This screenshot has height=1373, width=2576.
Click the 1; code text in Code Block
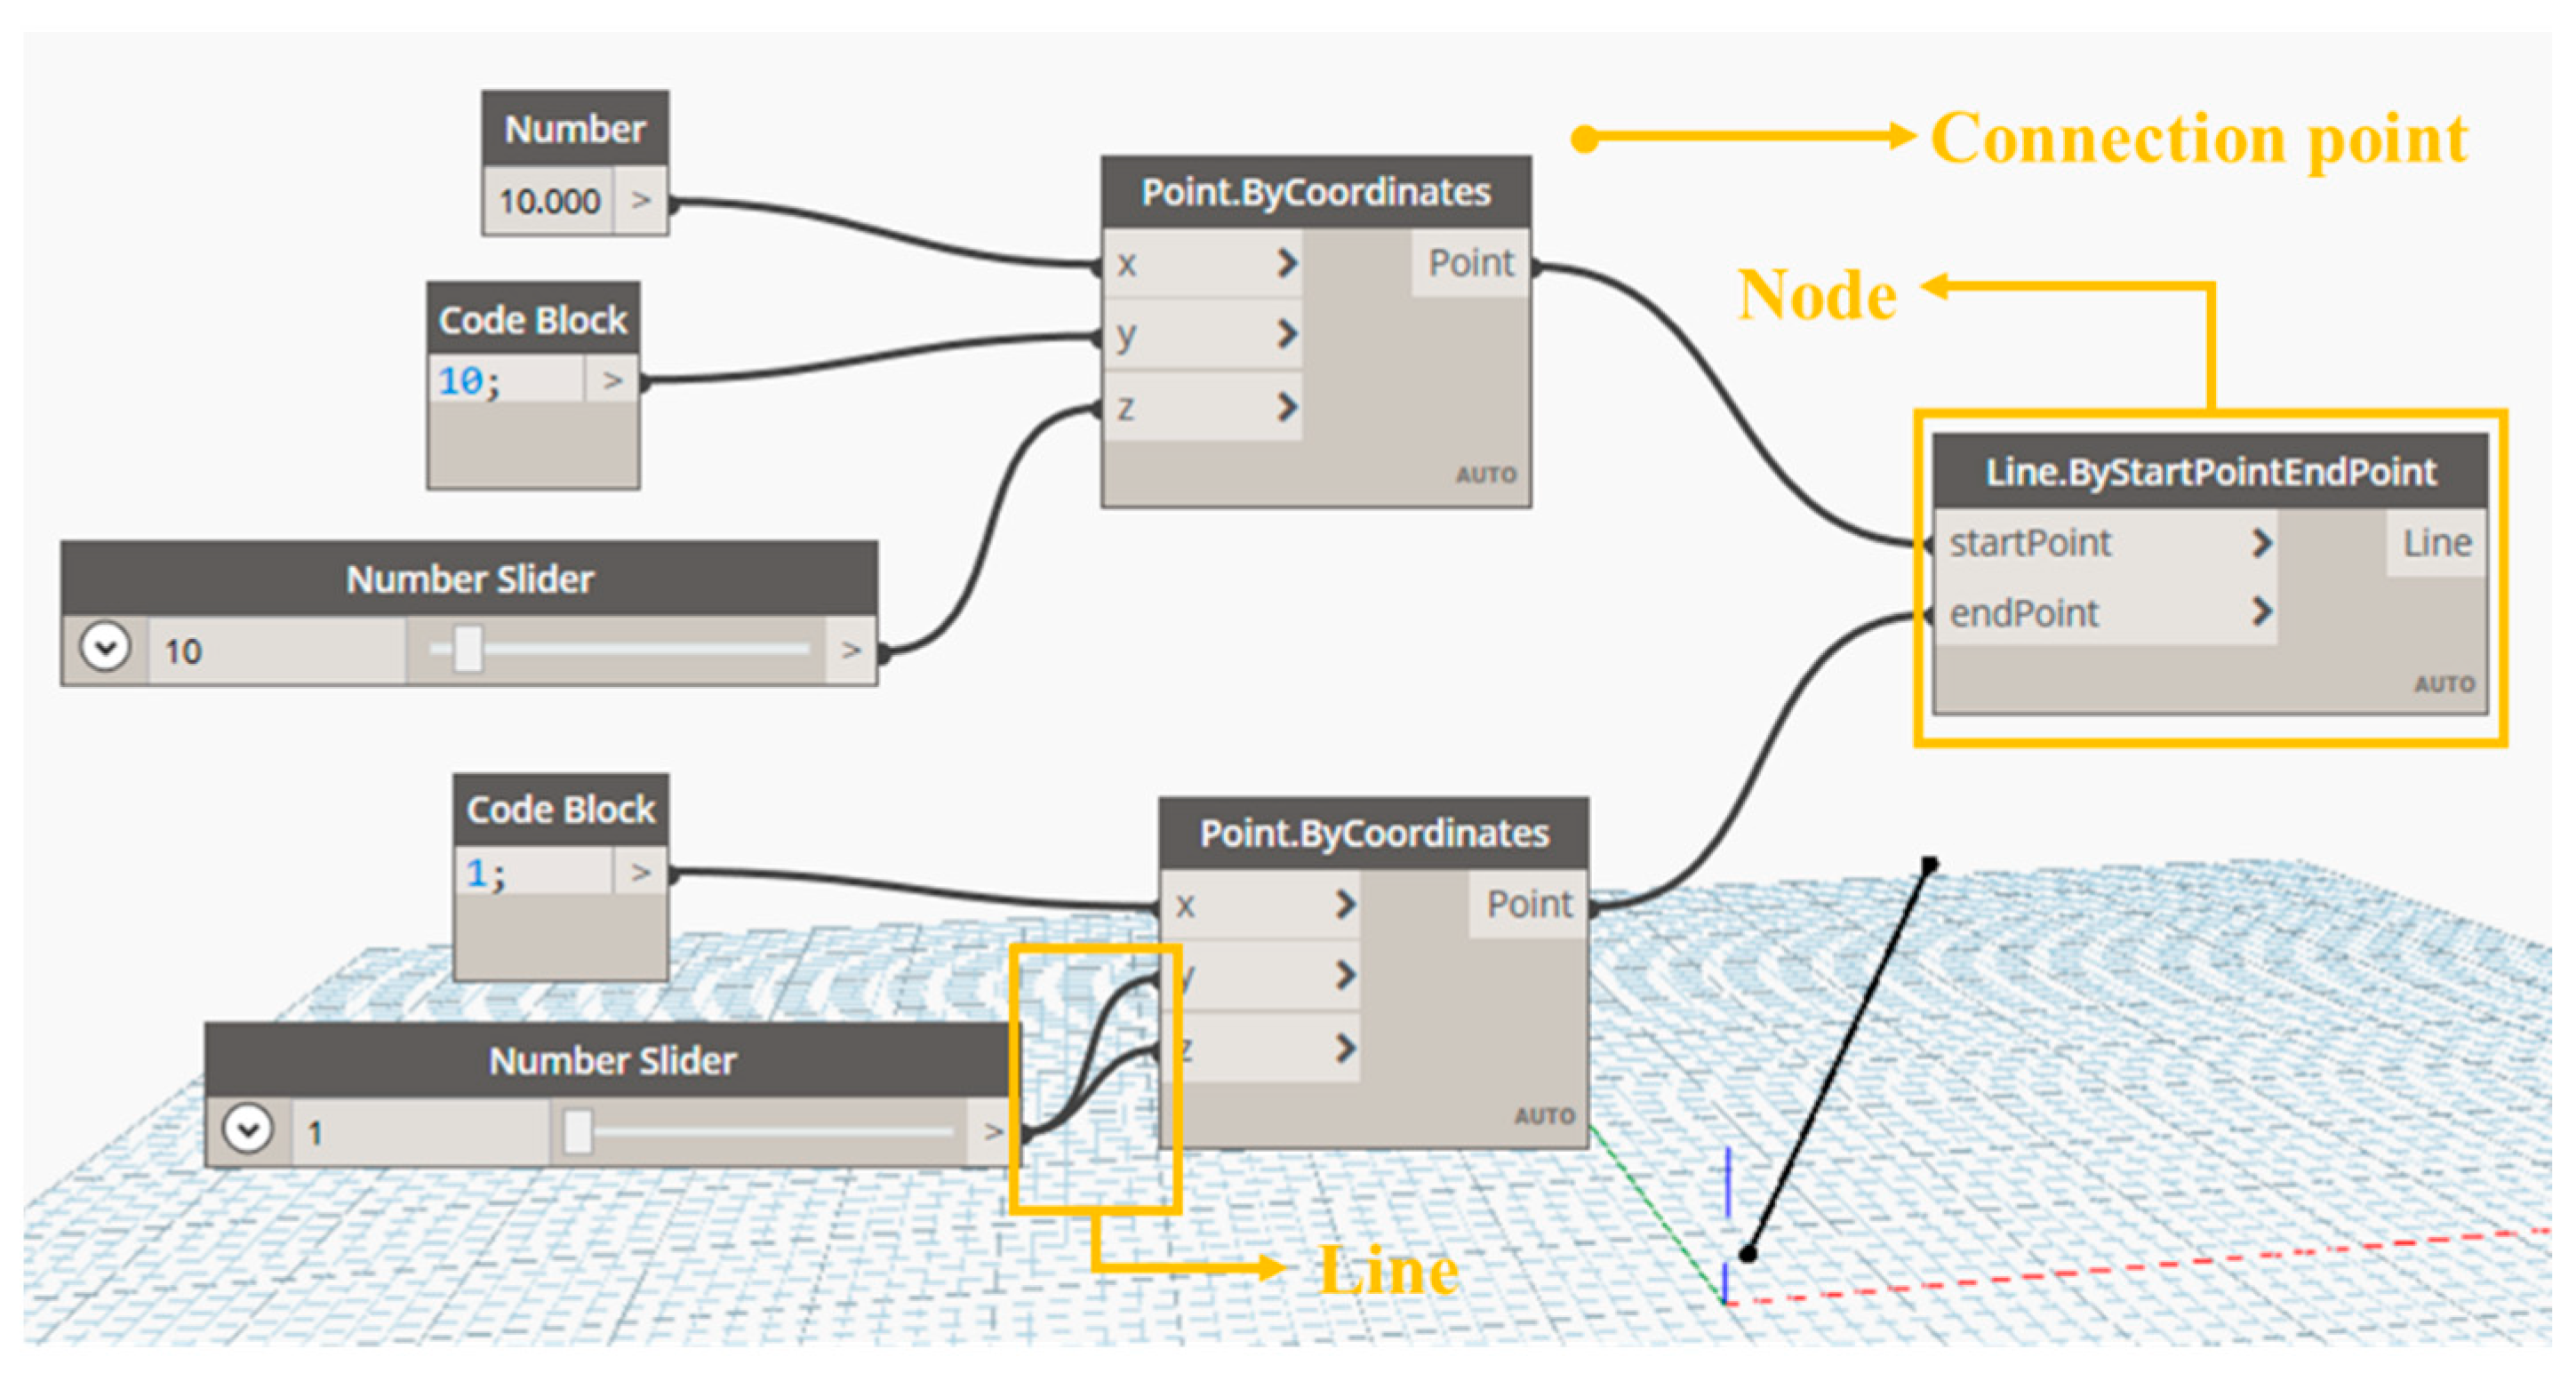(x=486, y=874)
